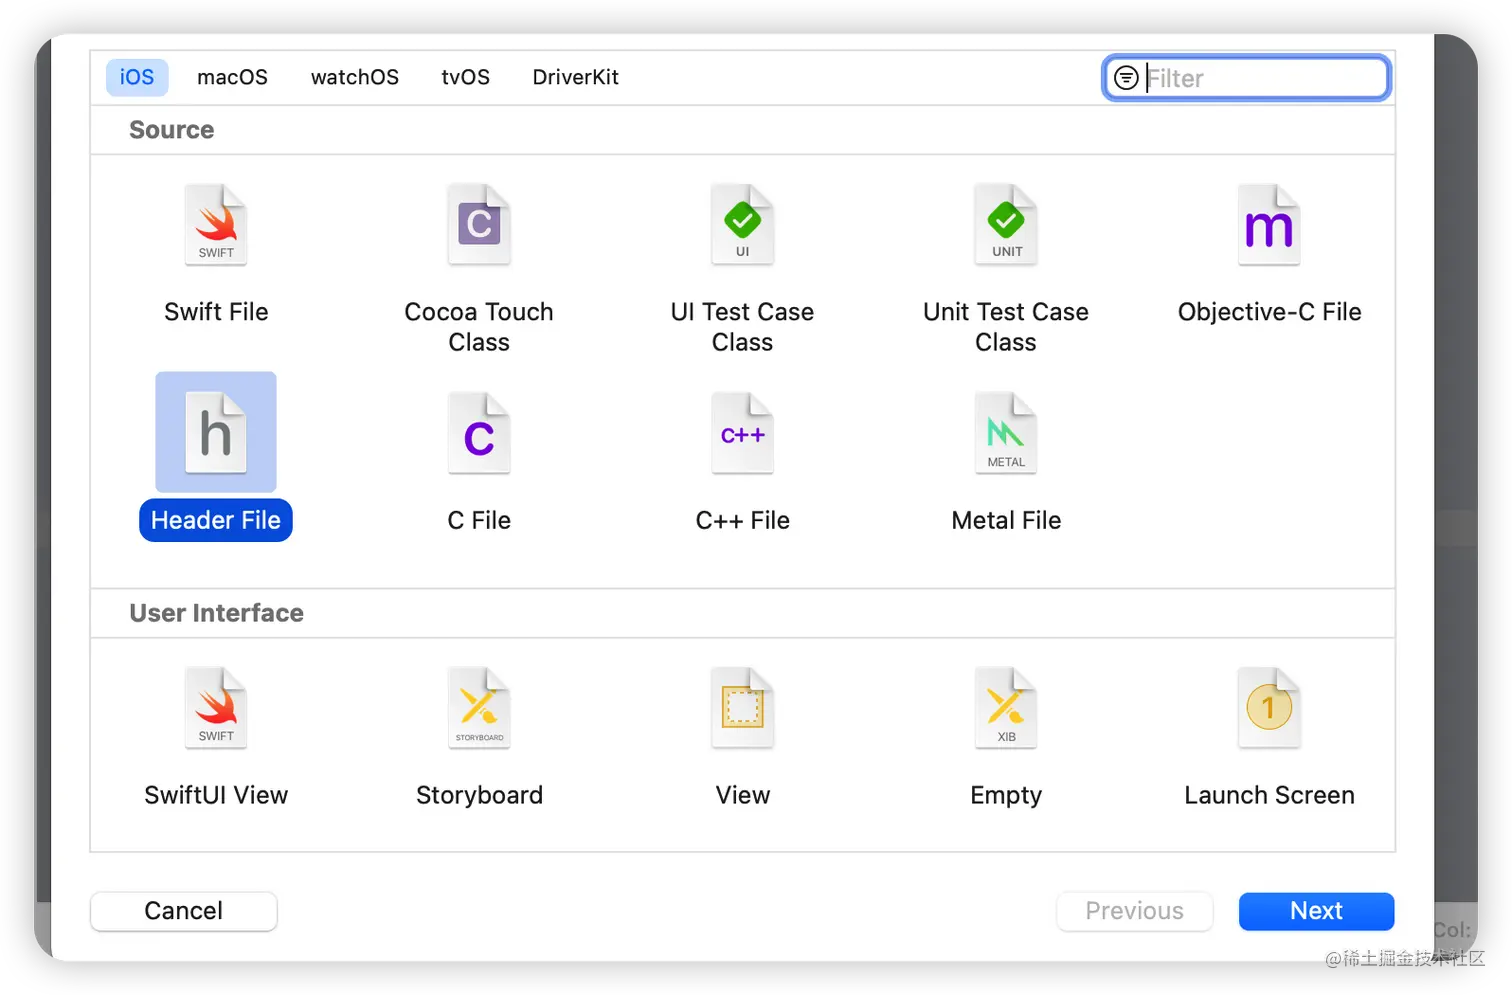Screen dimensions: 1512x995
Task: Click the 'UI Test Case Class' label
Action: click(742, 327)
